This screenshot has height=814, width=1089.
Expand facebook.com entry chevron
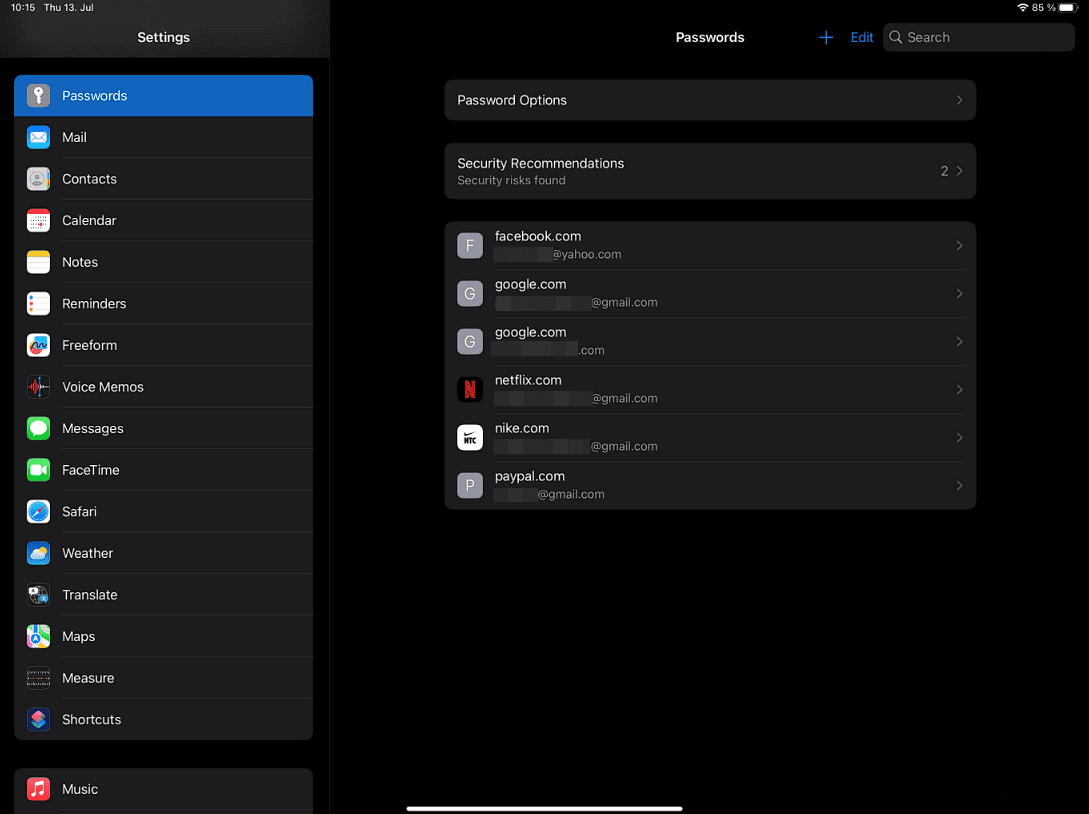tap(959, 246)
